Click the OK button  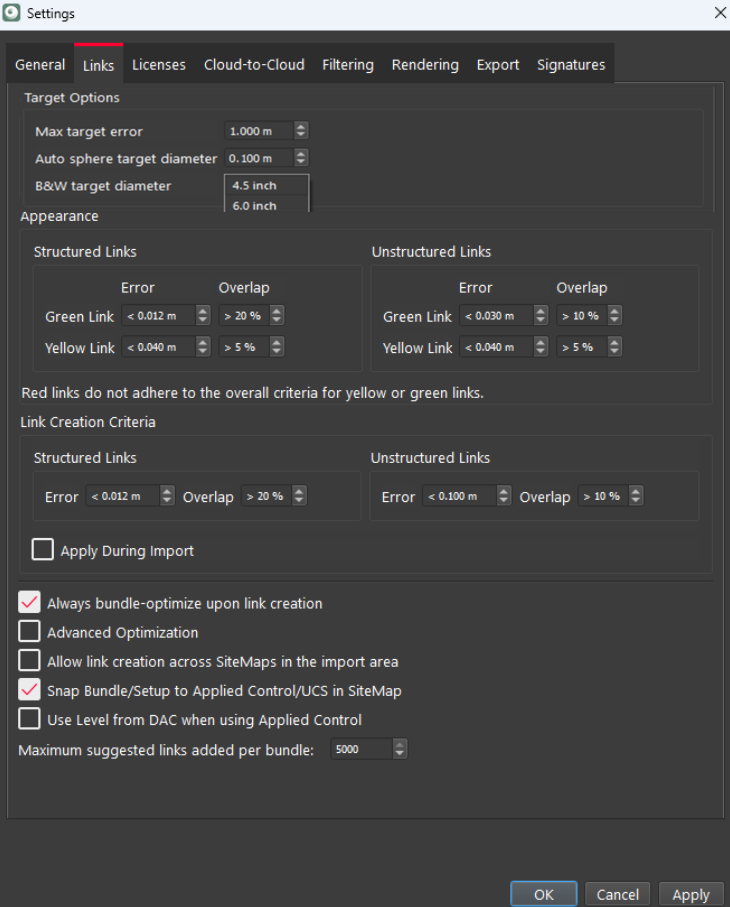click(x=543, y=894)
